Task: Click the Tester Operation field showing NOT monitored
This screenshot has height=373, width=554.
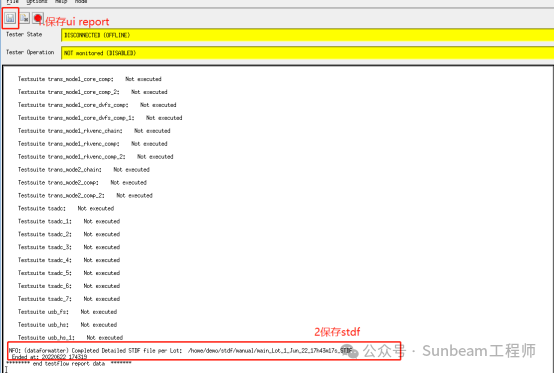Action: point(307,53)
